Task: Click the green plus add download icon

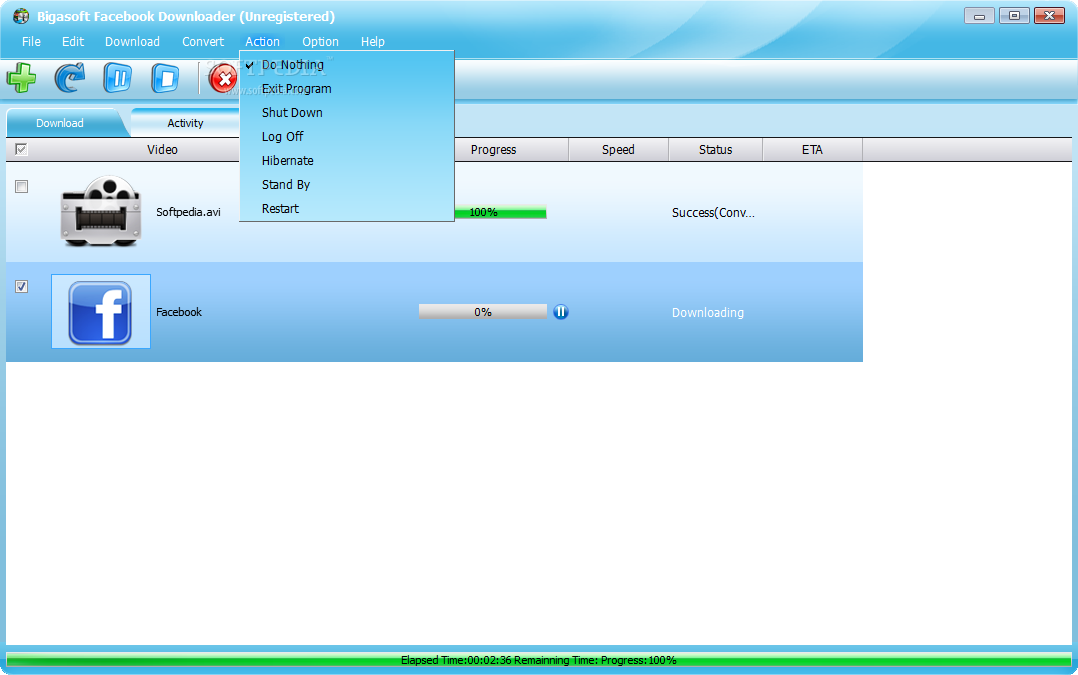Action: tap(21, 78)
